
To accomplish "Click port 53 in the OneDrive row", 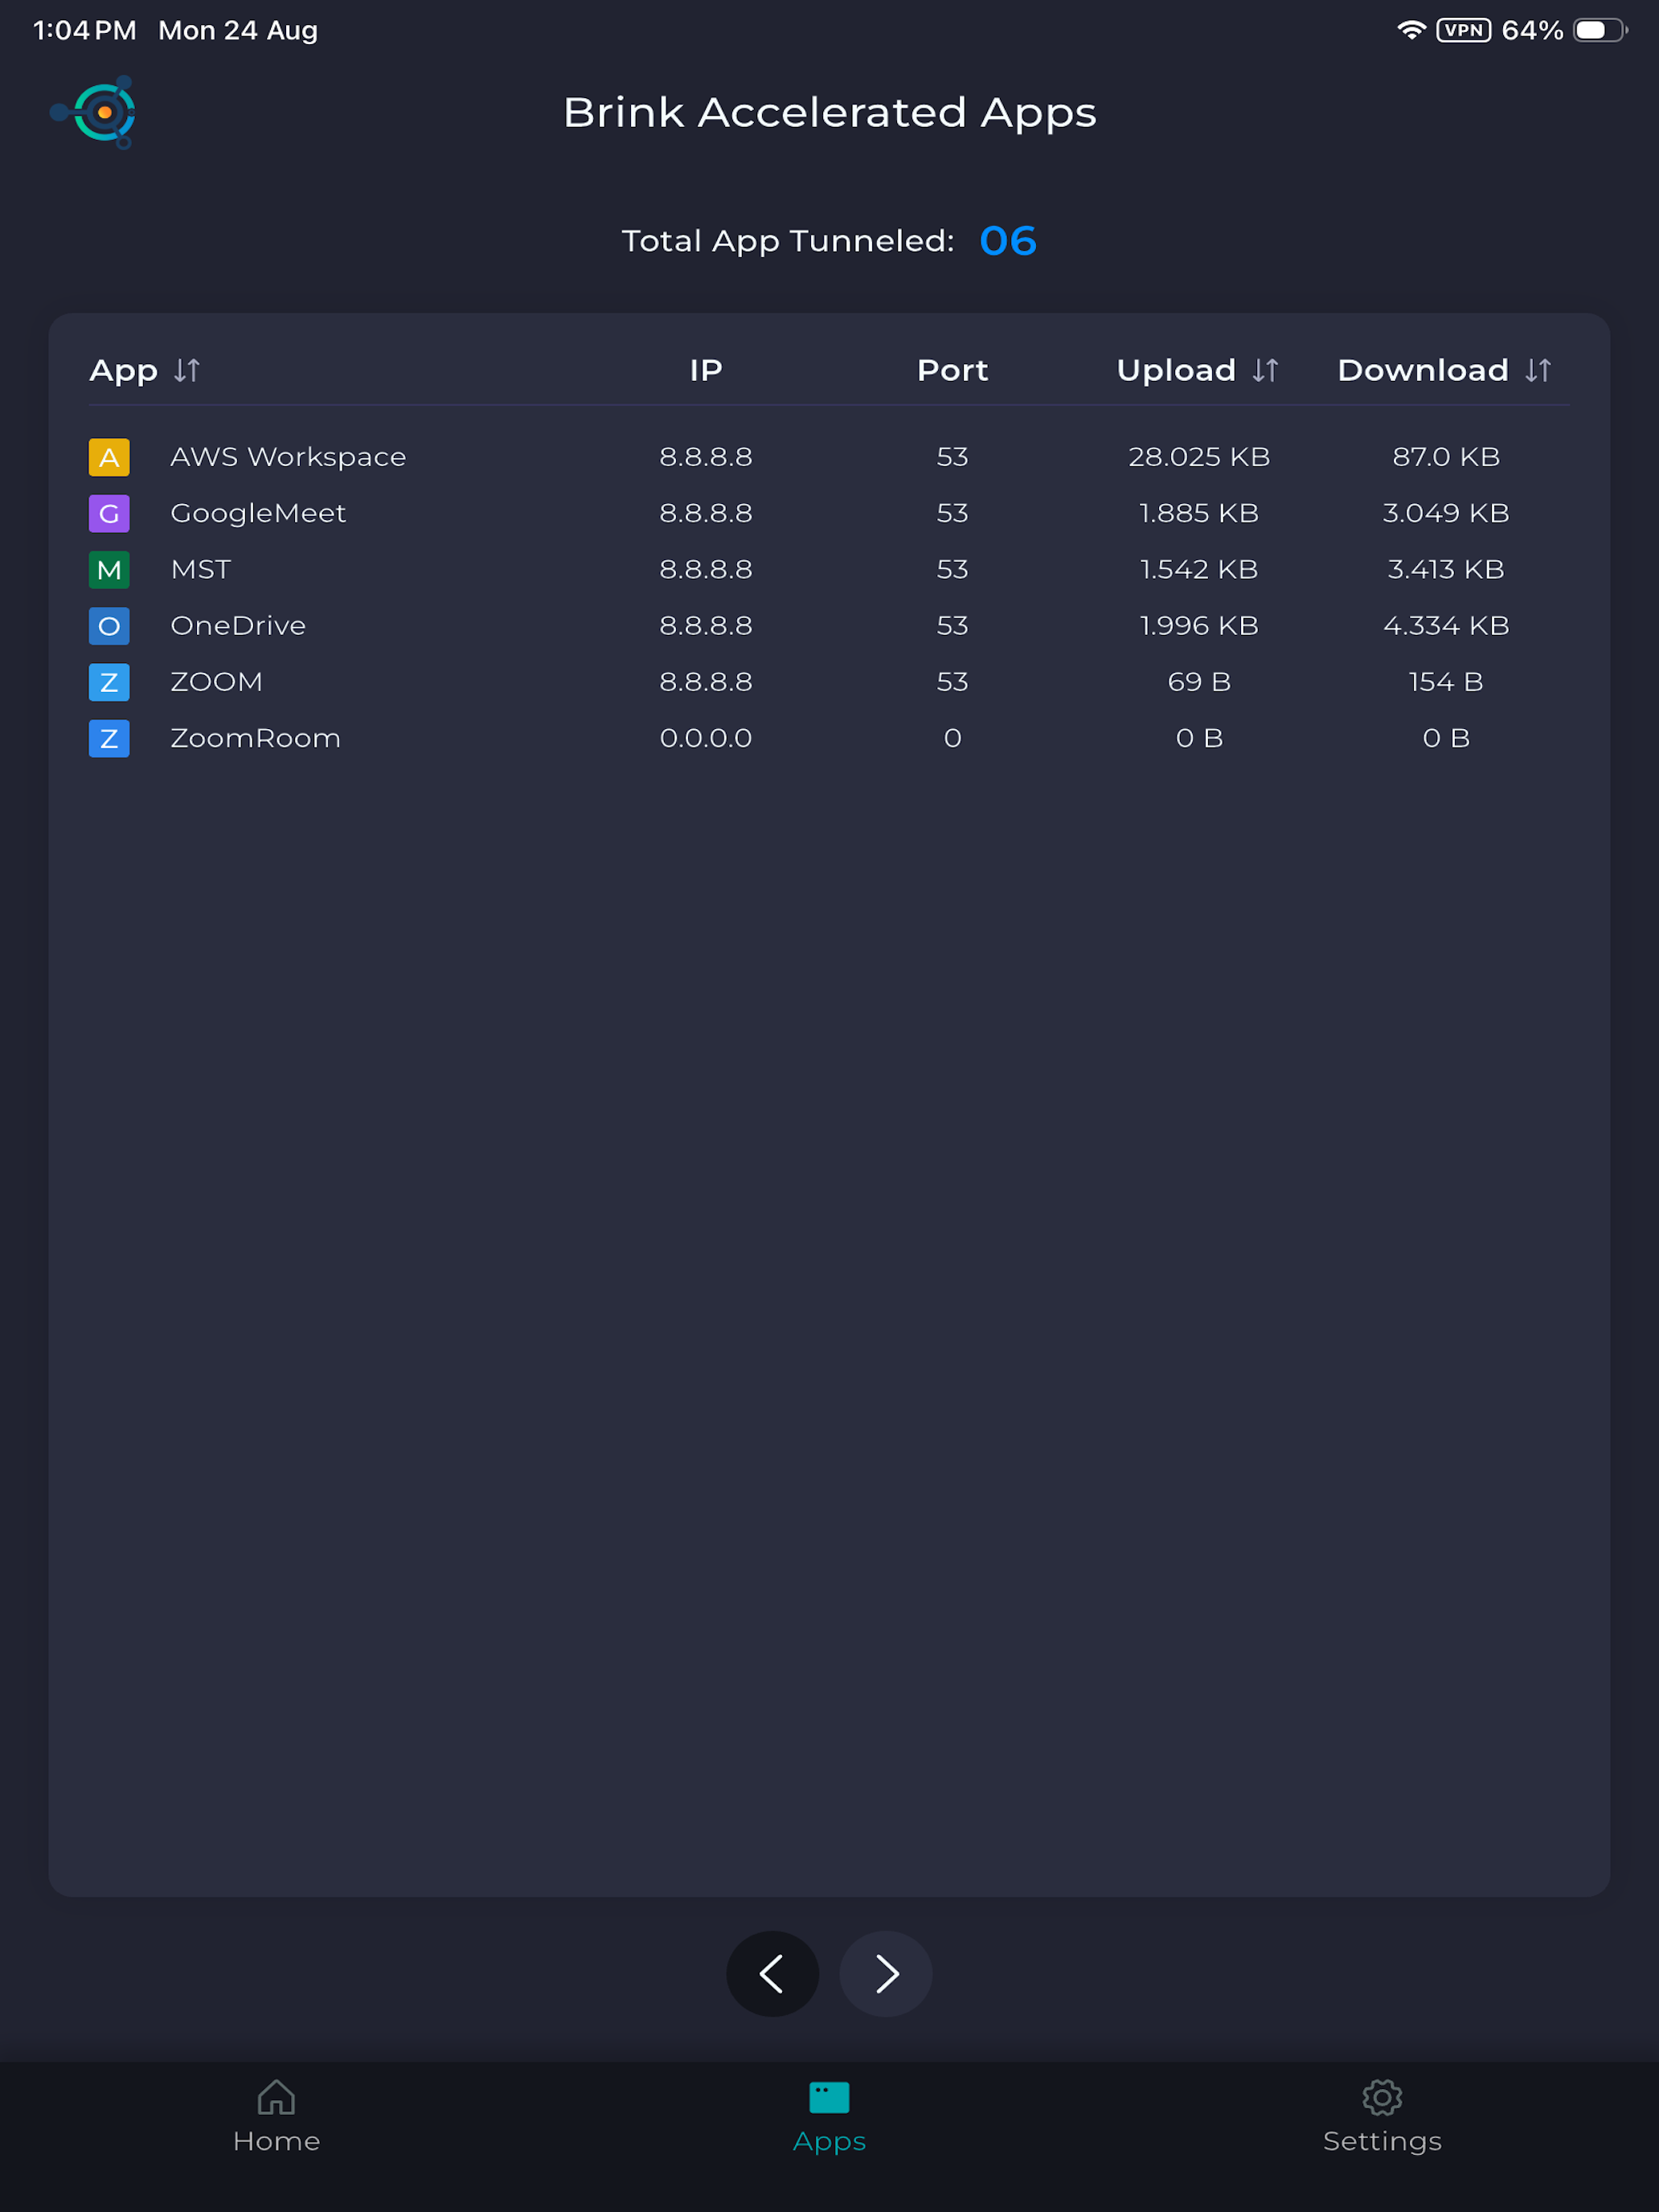I will click(x=952, y=626).
